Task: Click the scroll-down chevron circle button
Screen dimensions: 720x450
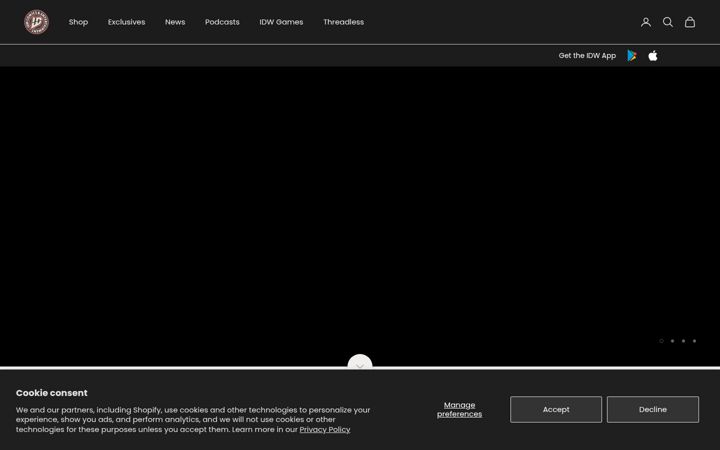Action: point(360,362)
